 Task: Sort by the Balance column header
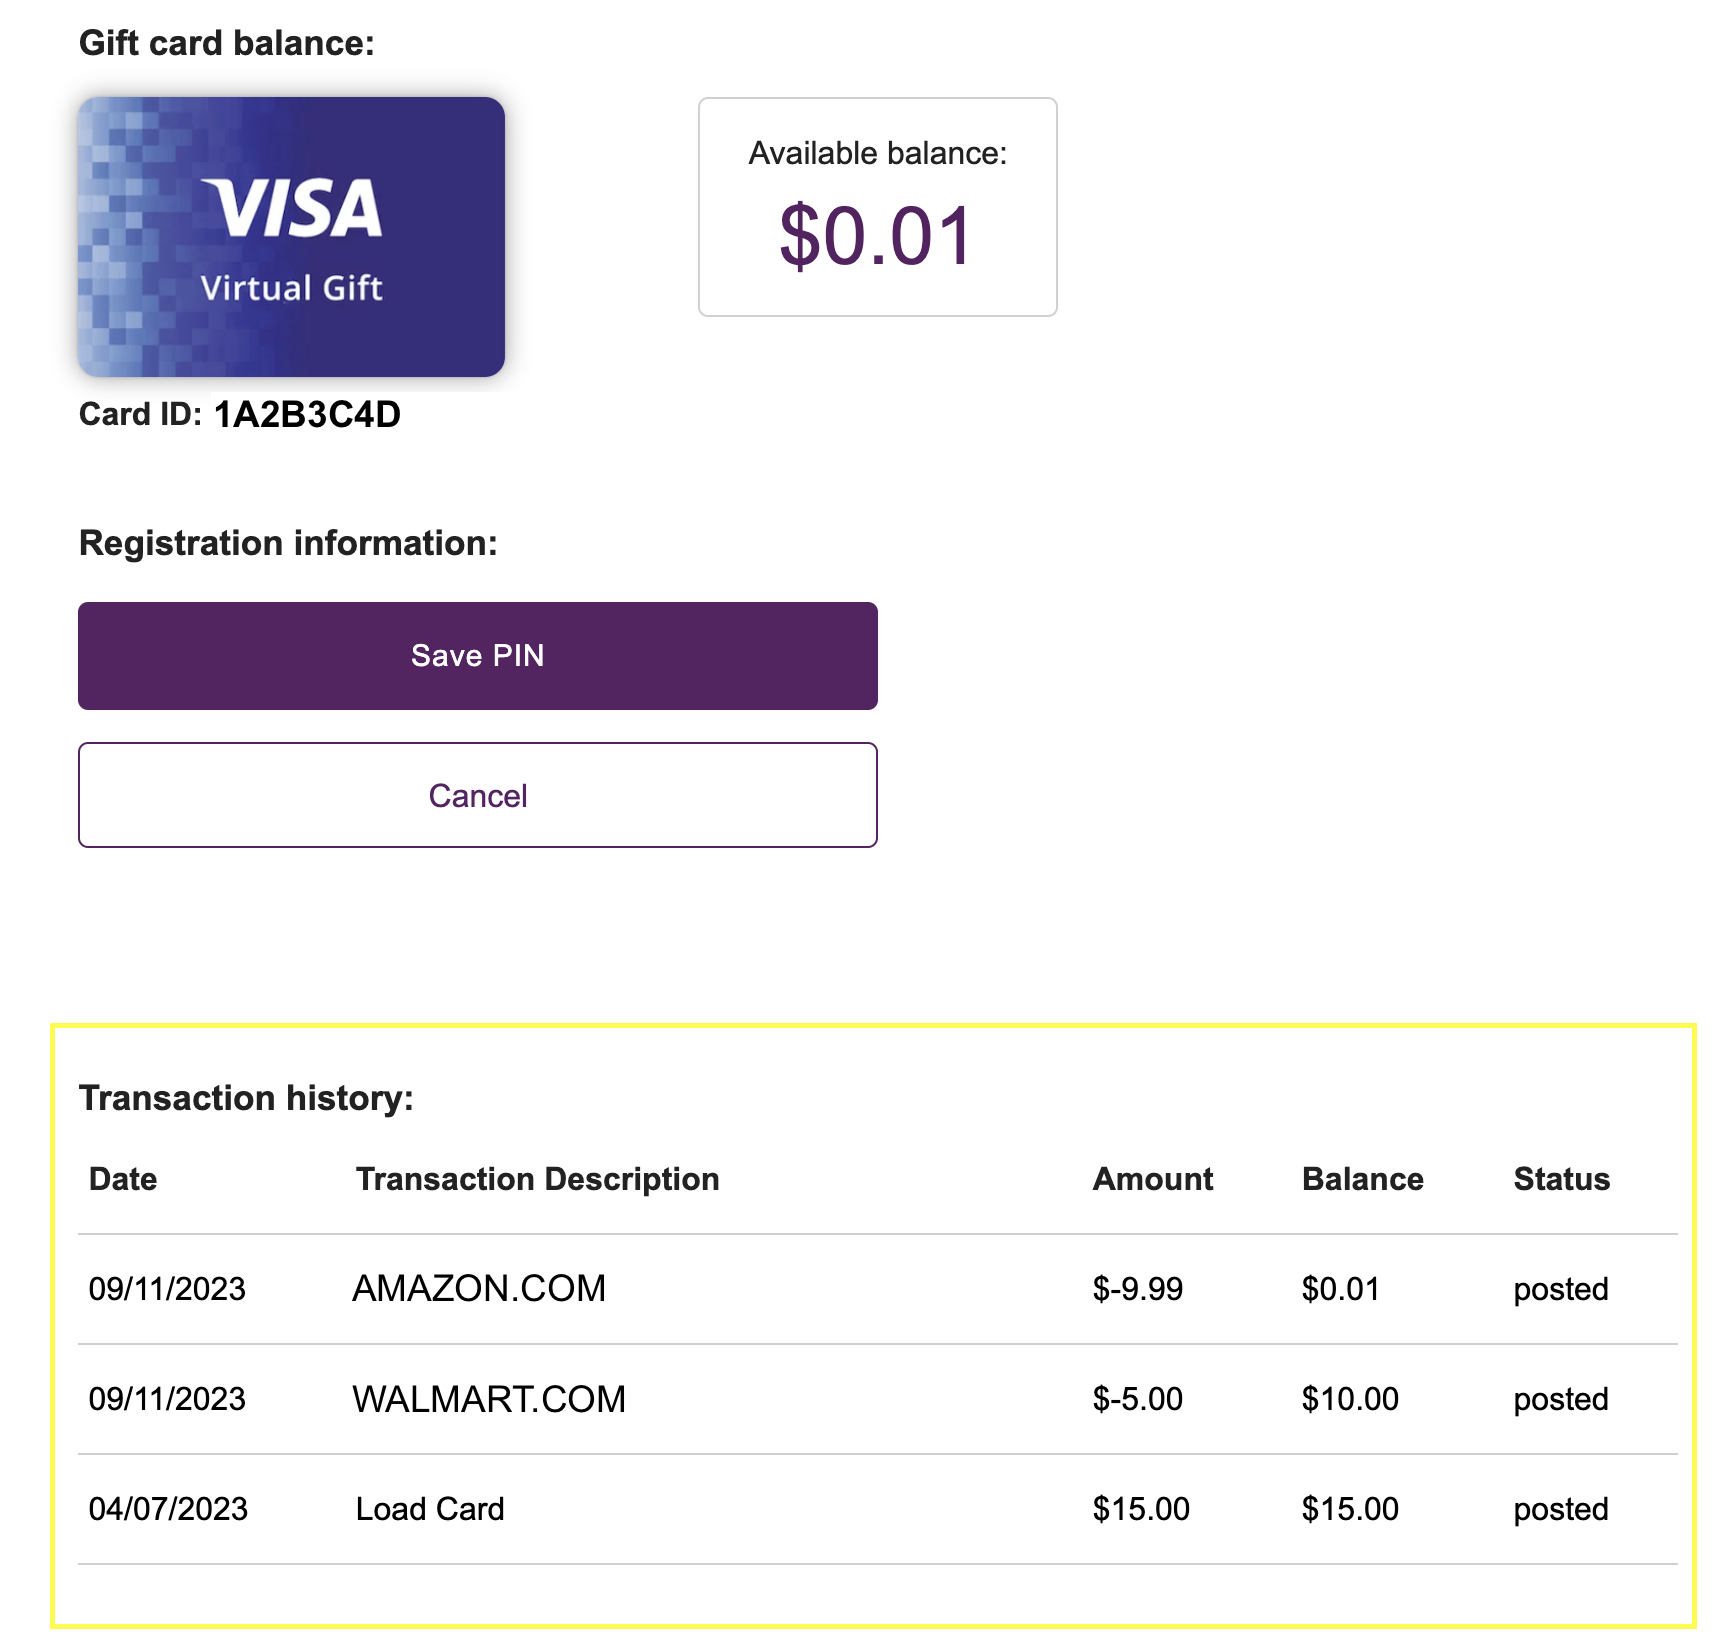[1362, 1179]
